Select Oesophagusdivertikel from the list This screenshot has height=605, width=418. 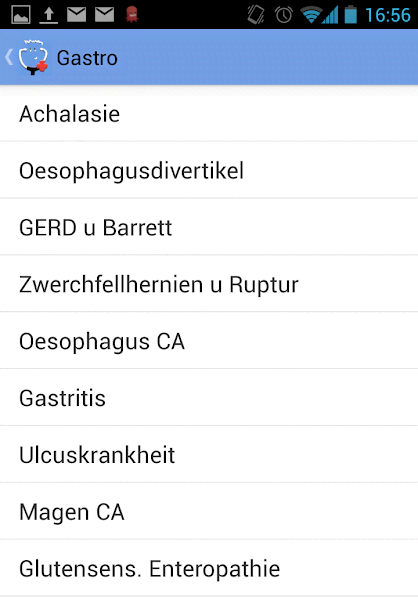click(209, 170)
